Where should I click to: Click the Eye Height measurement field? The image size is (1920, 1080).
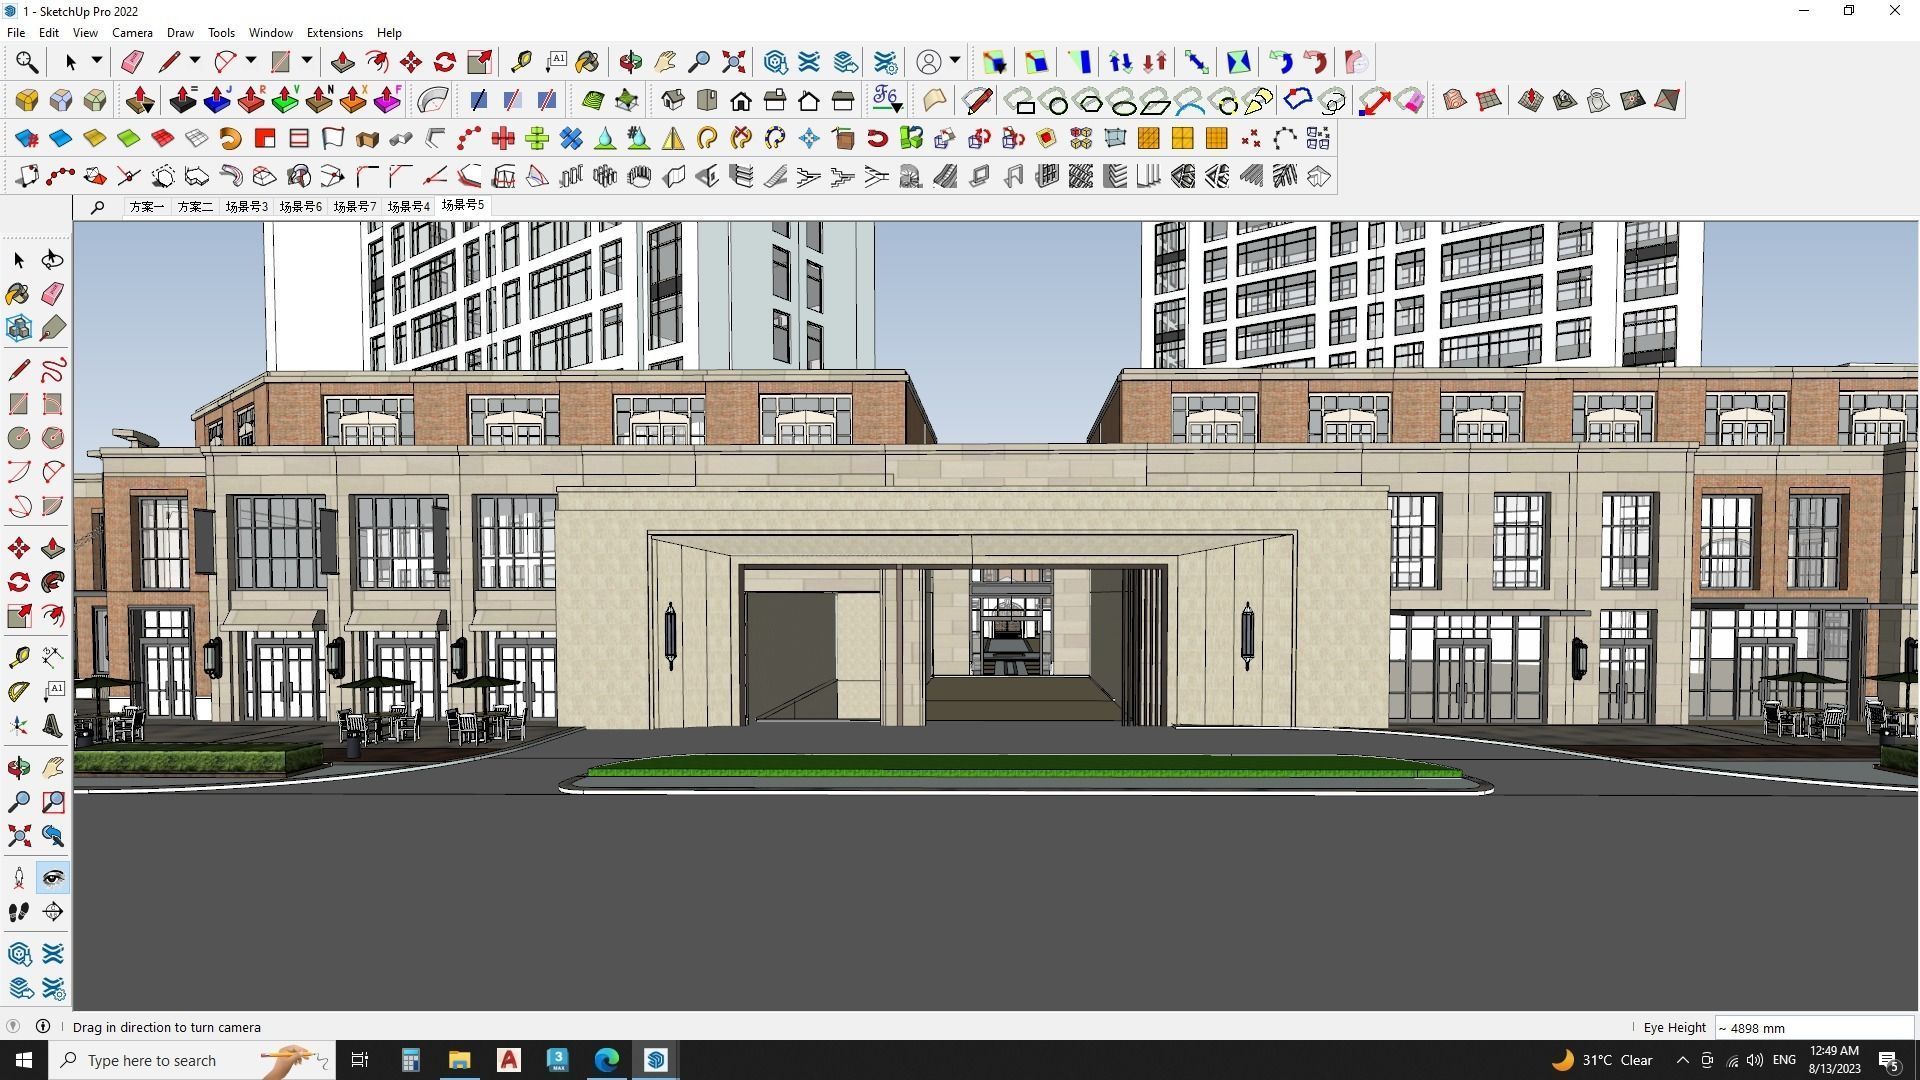click(x=1813, y=1028)
